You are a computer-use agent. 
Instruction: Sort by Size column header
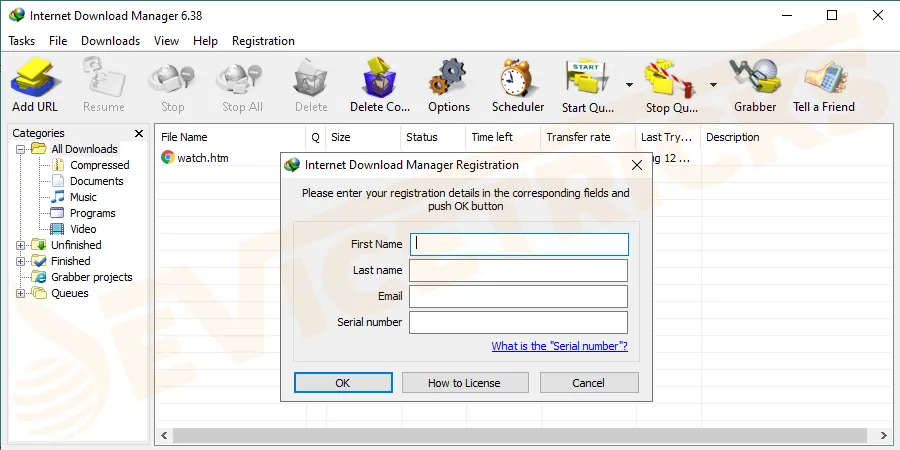pos(363,137)
